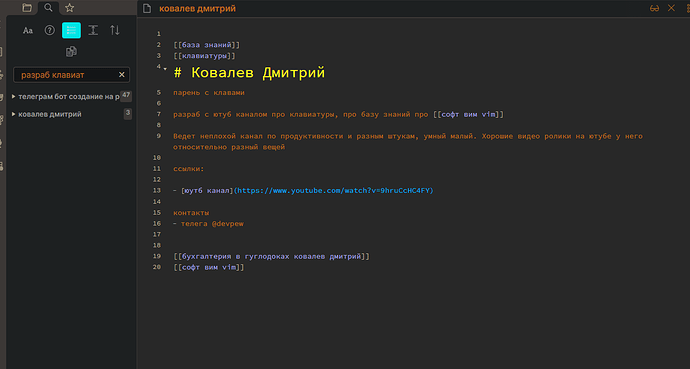Image resolution: width=690 pixels, height=369 pixels.
Task: Clear the search query field
Action: point(122,75)
